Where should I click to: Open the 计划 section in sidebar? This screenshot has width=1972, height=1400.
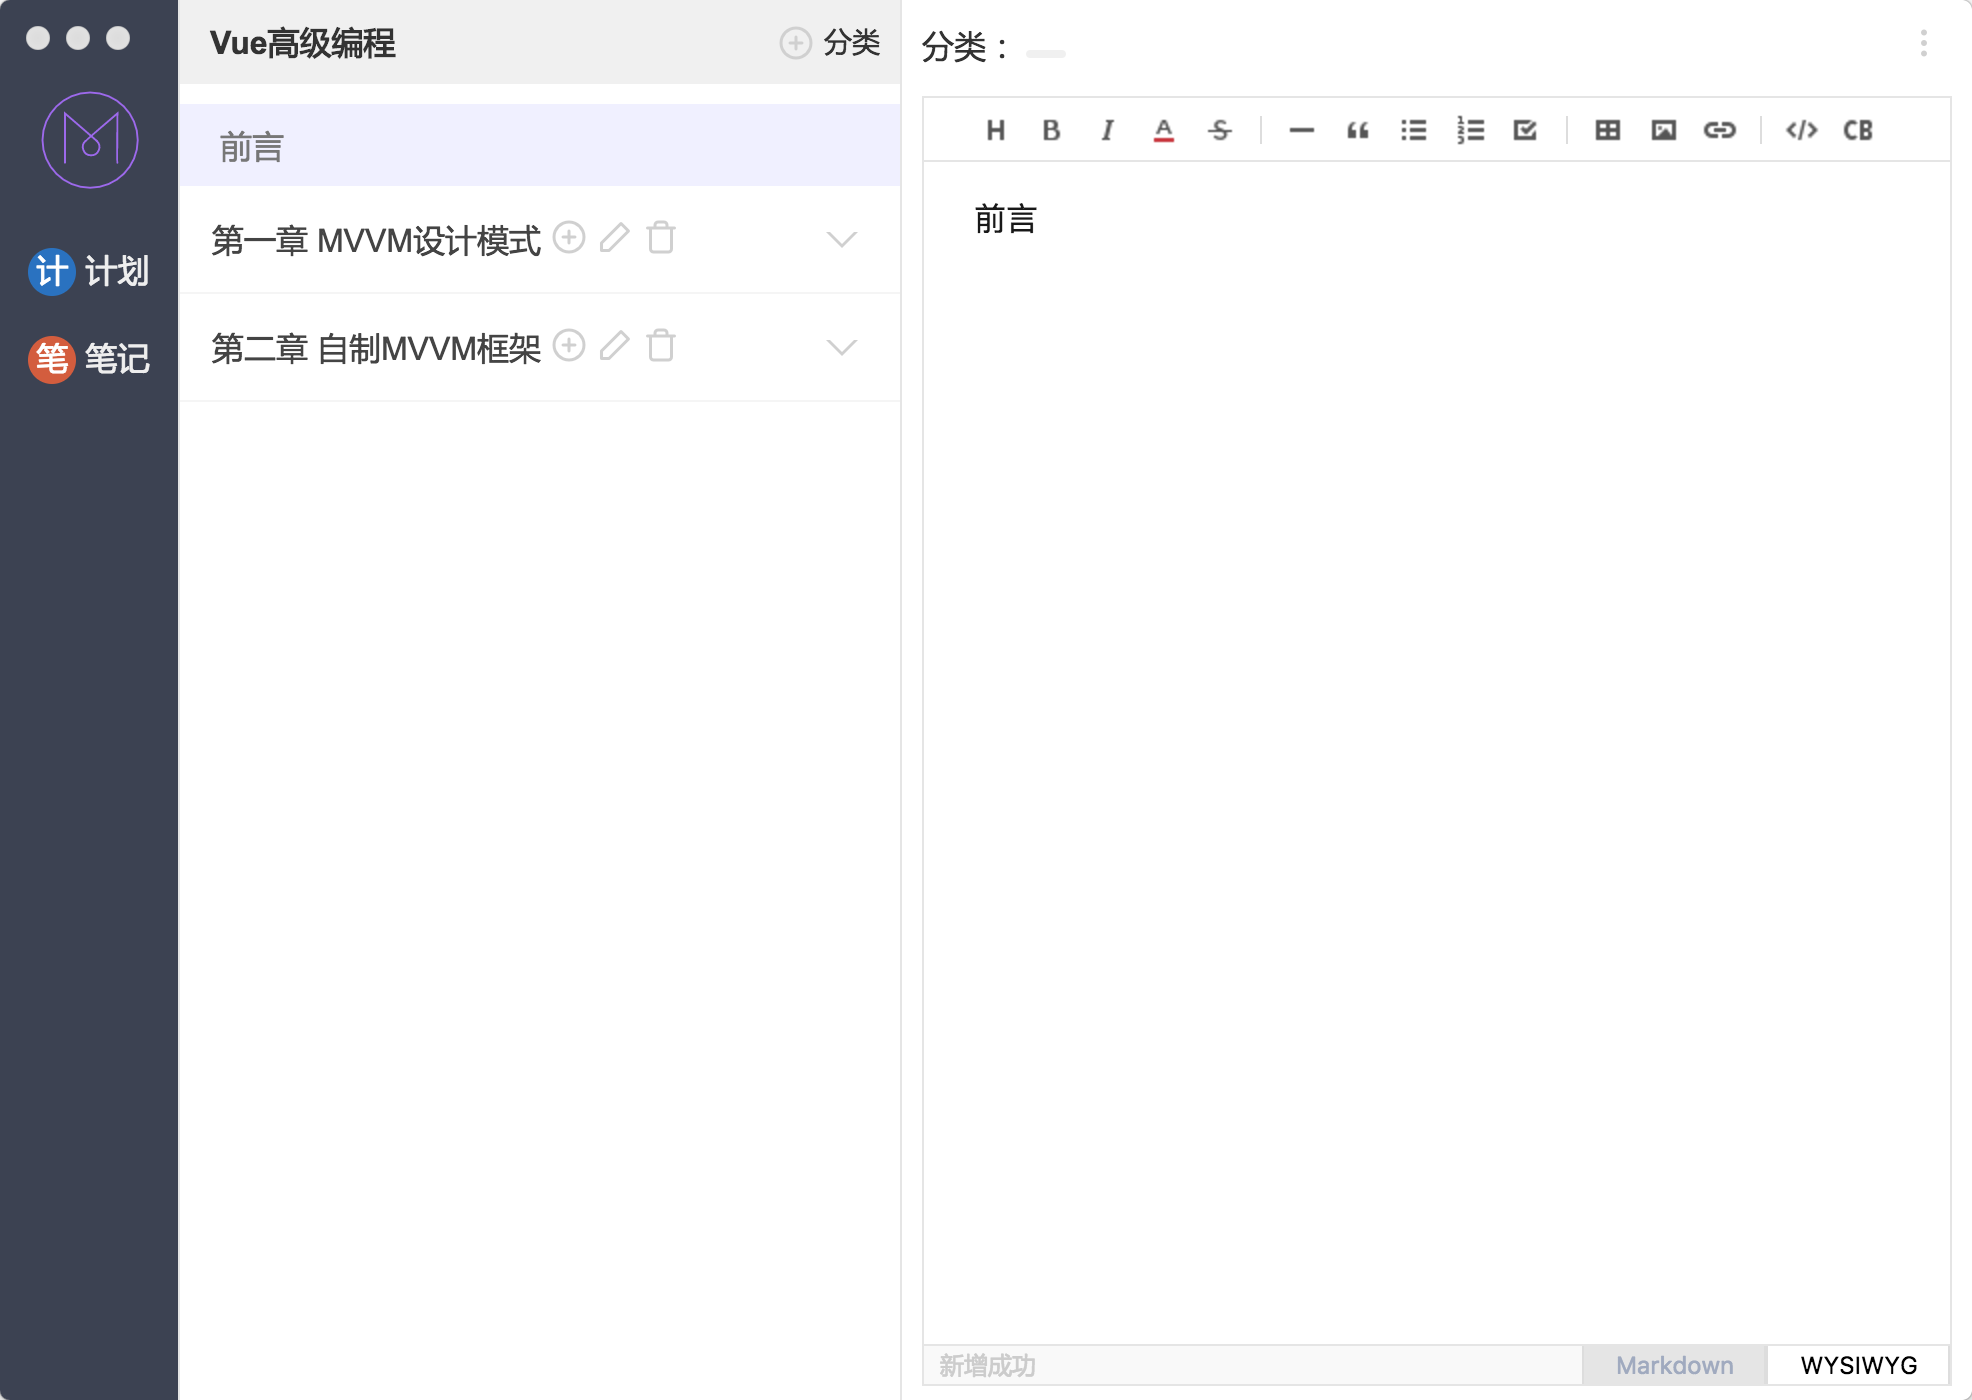[90, 271]
